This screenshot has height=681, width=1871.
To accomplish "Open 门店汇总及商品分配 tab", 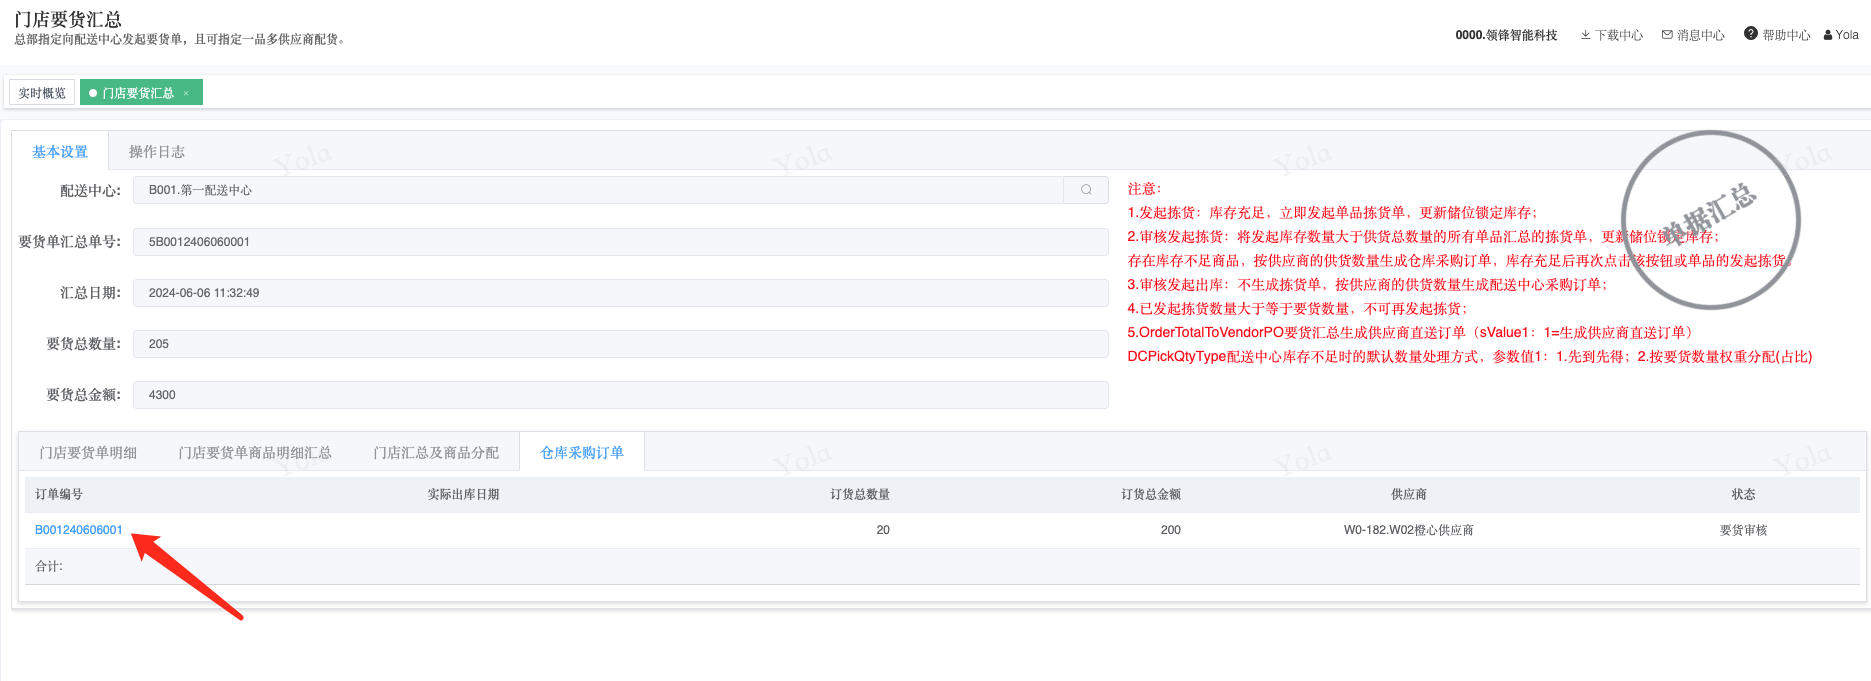I will point(436,453).
